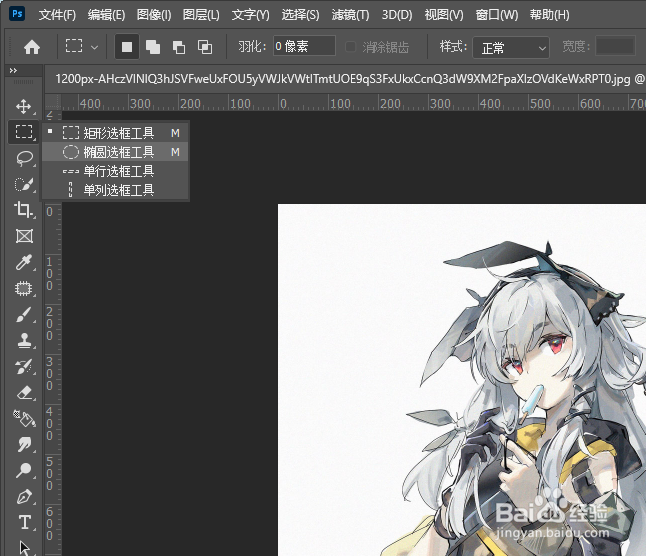This screenshot has height=556, width=646.
Task: Select the Dodge tool
Action: (x=24, y=470)
